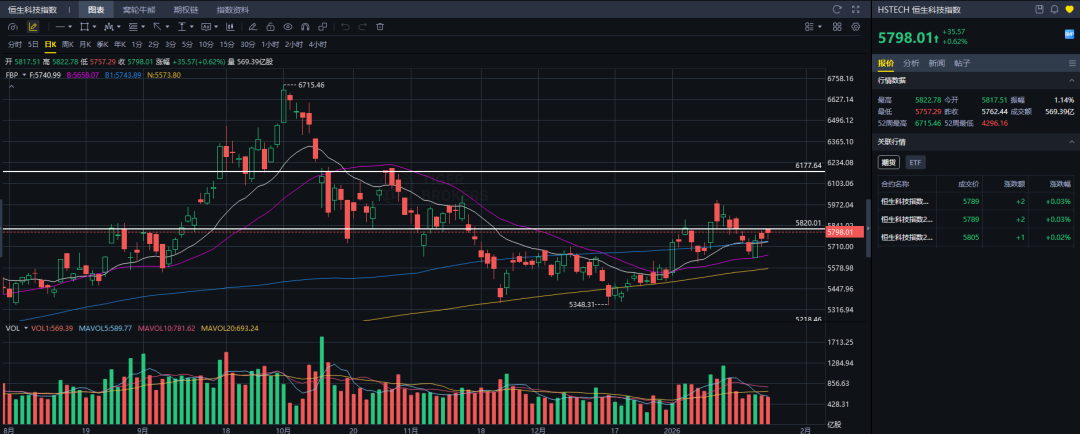Click the ETF filter button
The width and height of the screenshot is (1080, 434).
(x=915, y=162)
